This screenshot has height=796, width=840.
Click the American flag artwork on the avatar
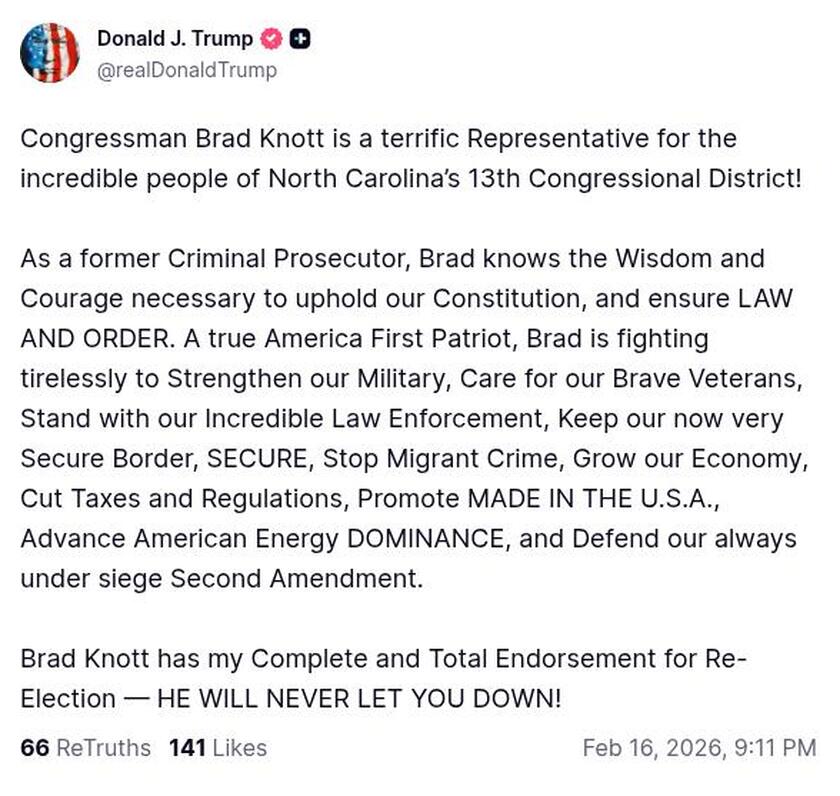click(x=51, y=50)
